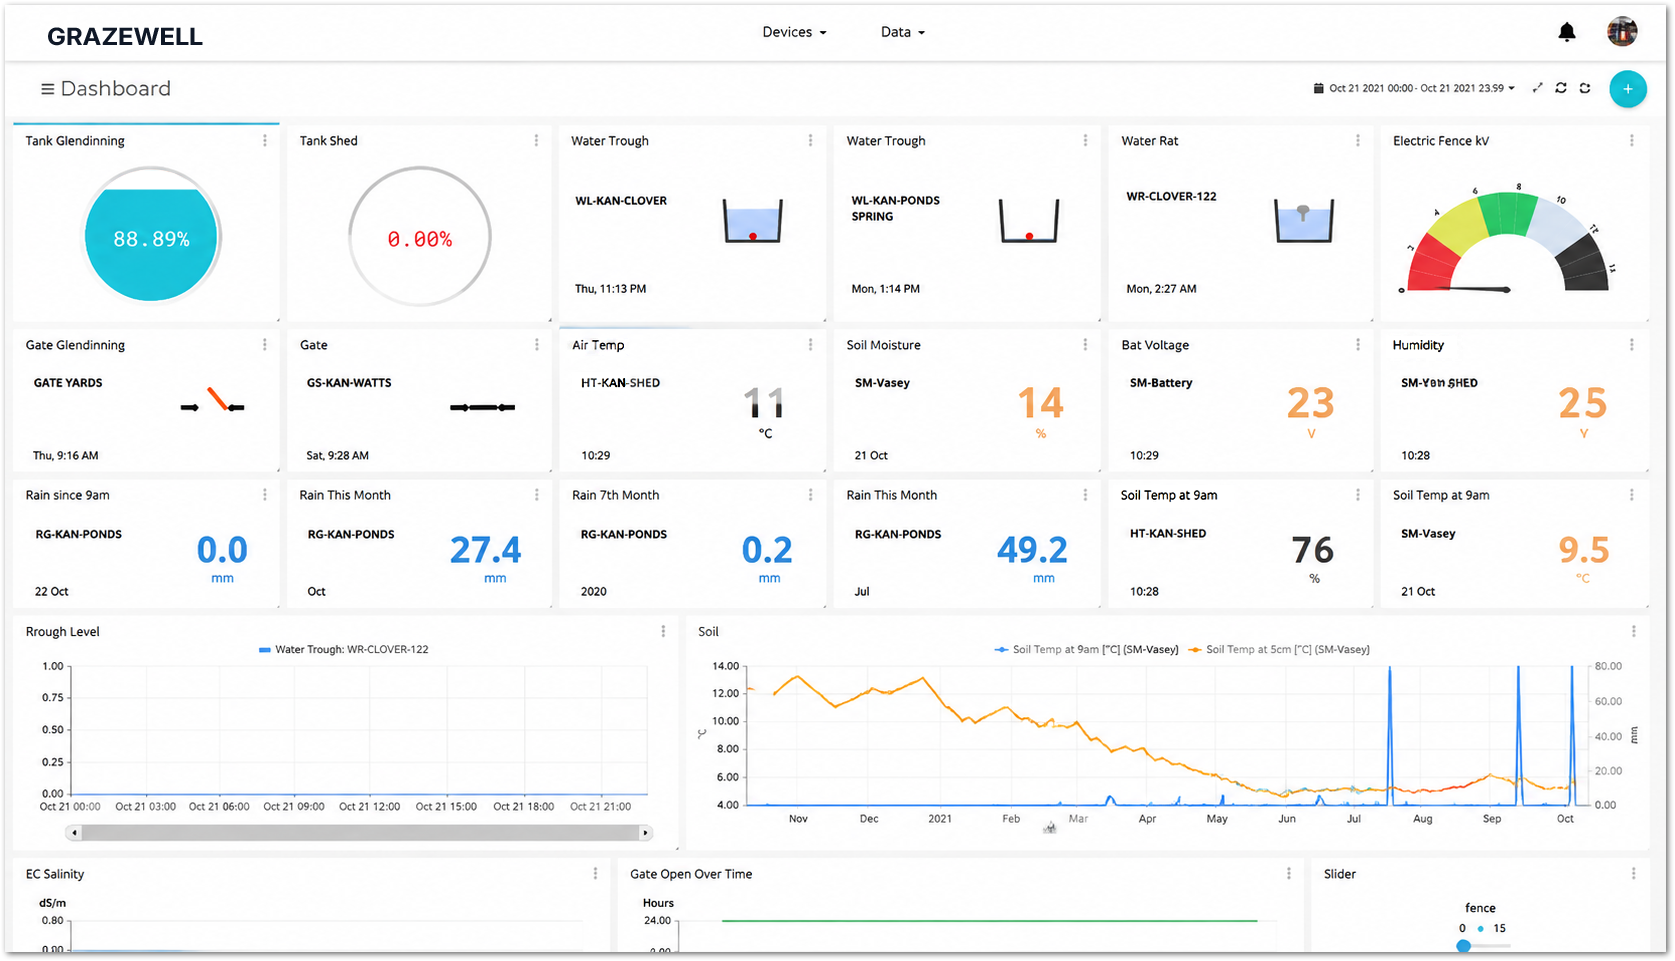
Task: Add a widget with the teal plus button
Action: click(x=1628, y=89)
